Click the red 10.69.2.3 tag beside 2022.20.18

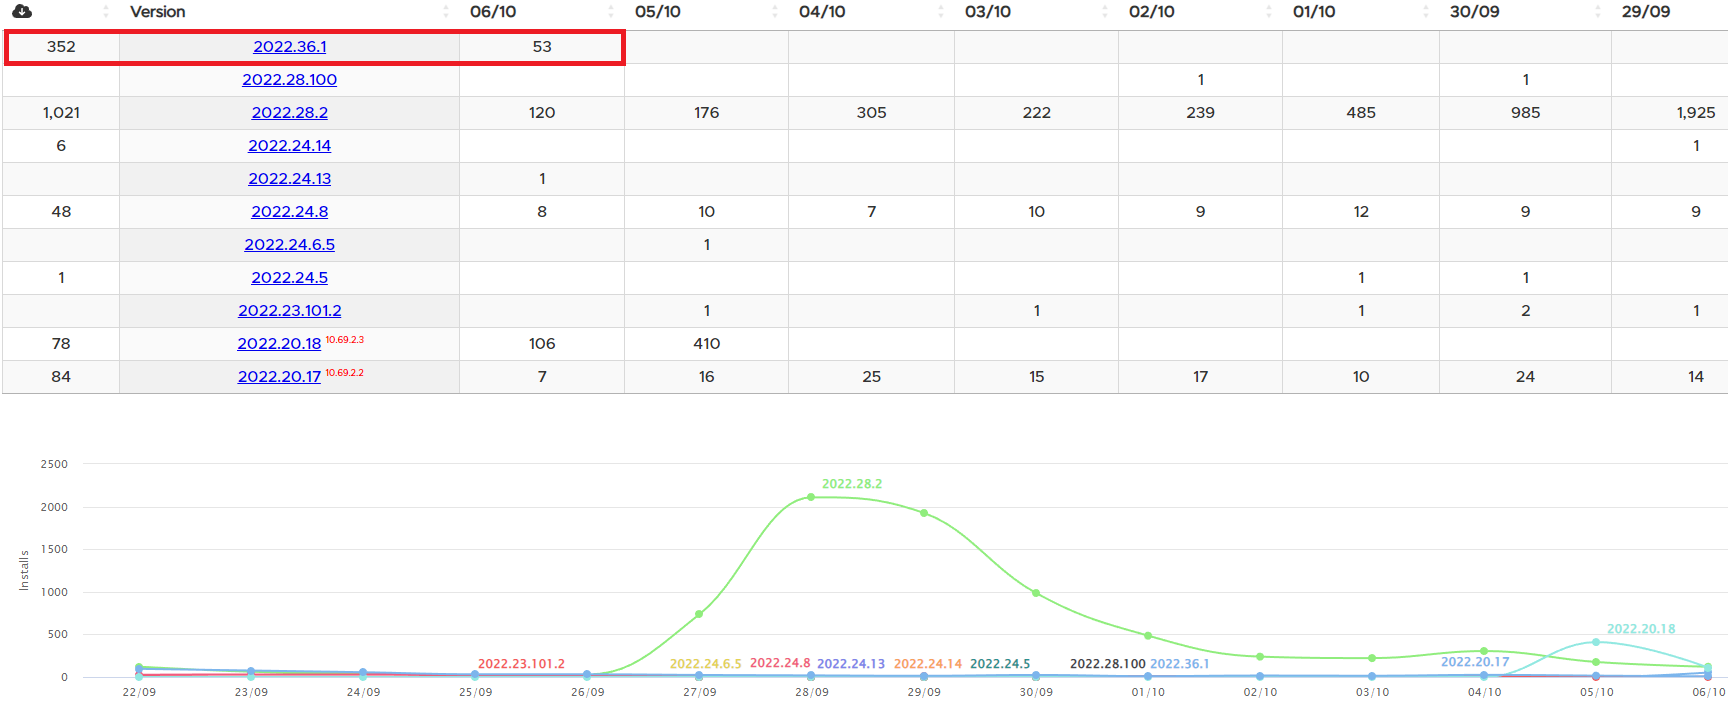[345, 340]
